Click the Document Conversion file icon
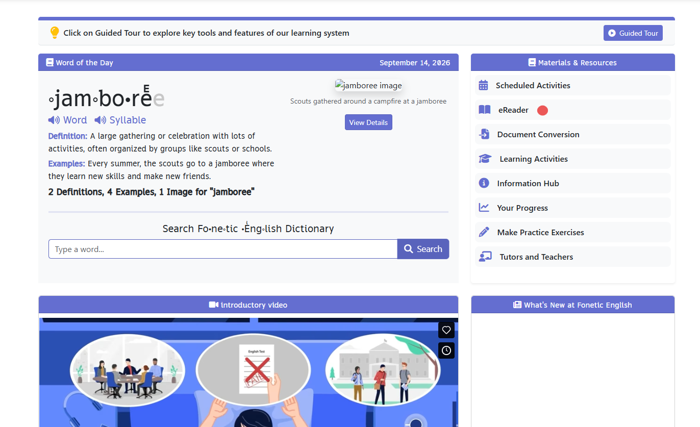 pos(484,134)
